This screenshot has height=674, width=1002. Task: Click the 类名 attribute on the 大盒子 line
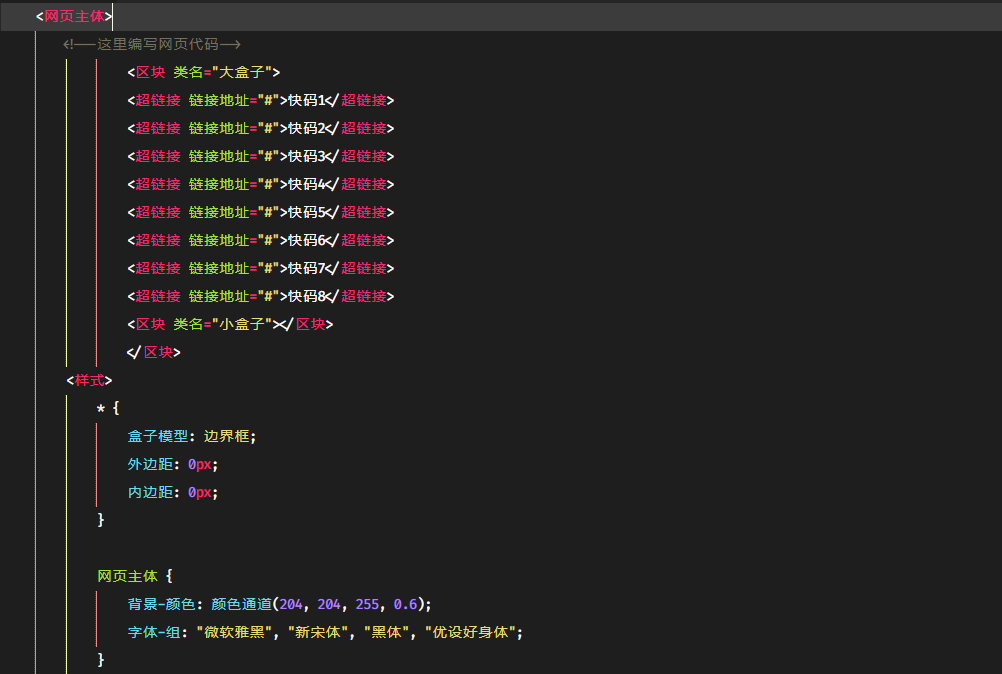188,72
